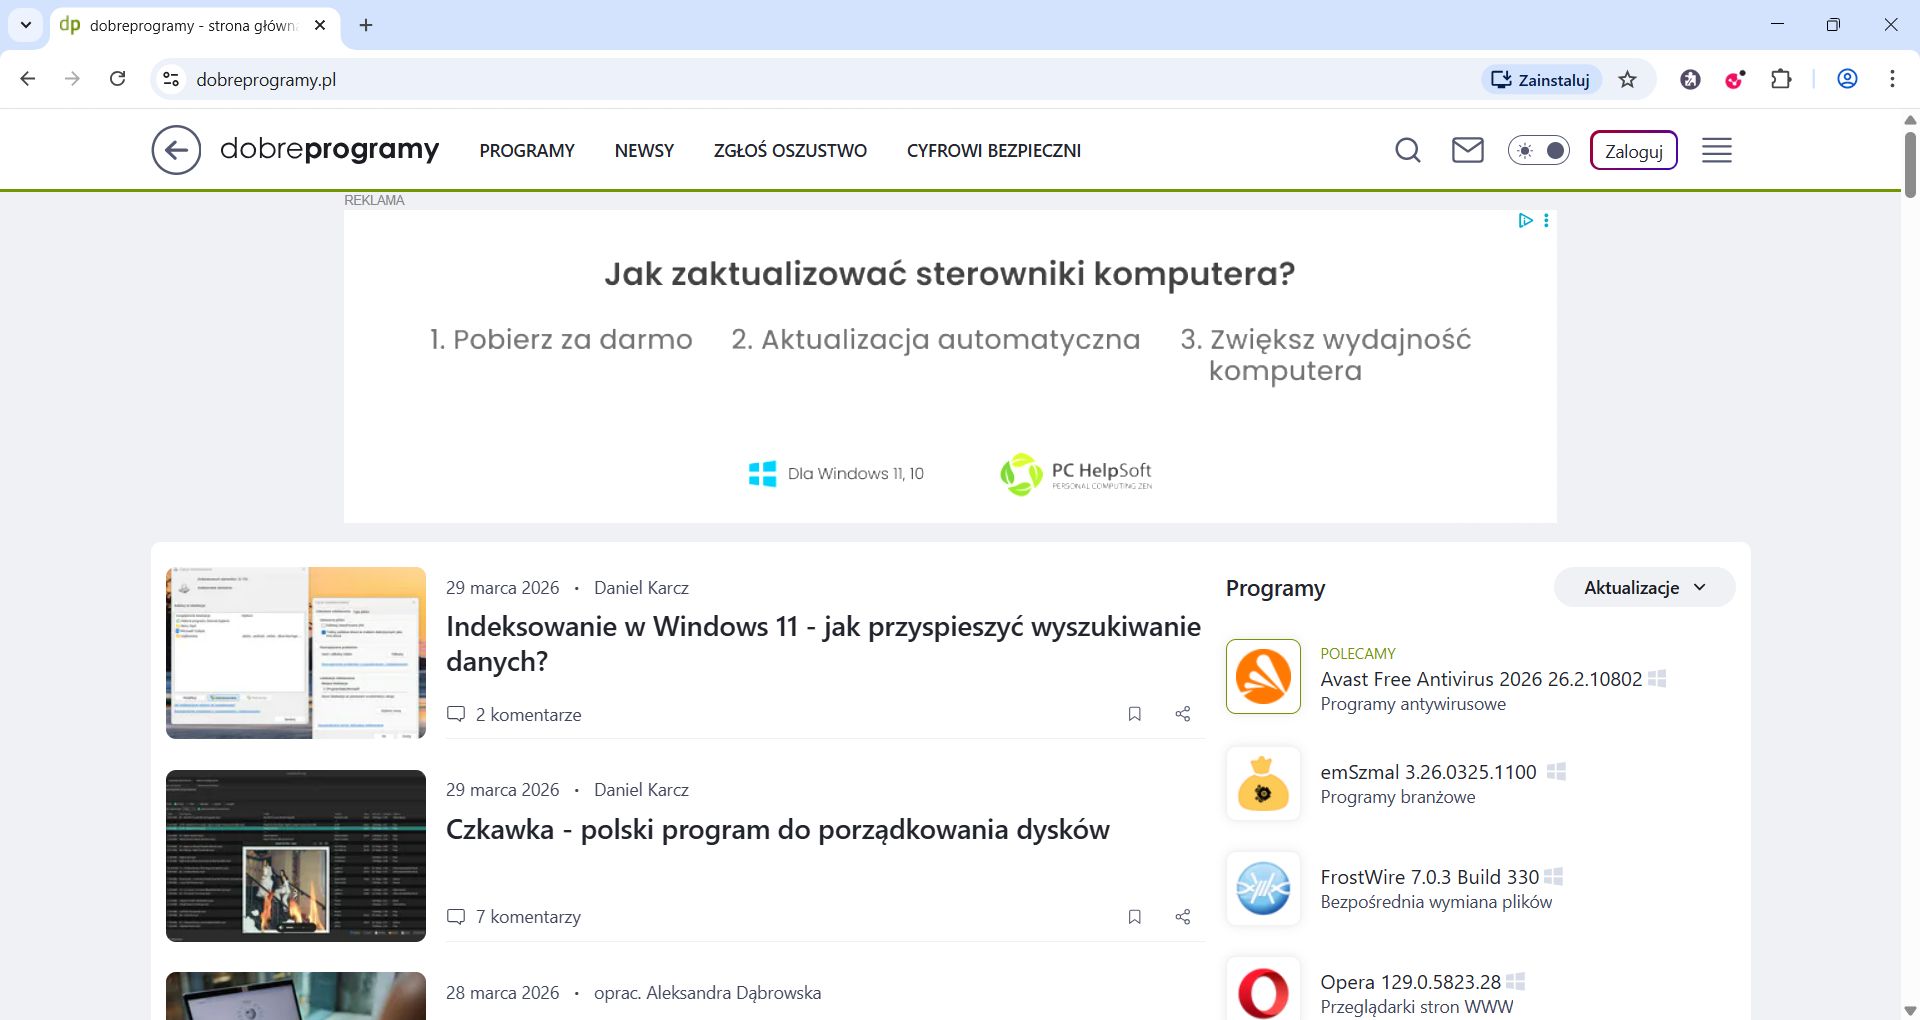The image size is (1920, 1020).
Task: Share the Czkawka article
Action: click(1183, 917)
